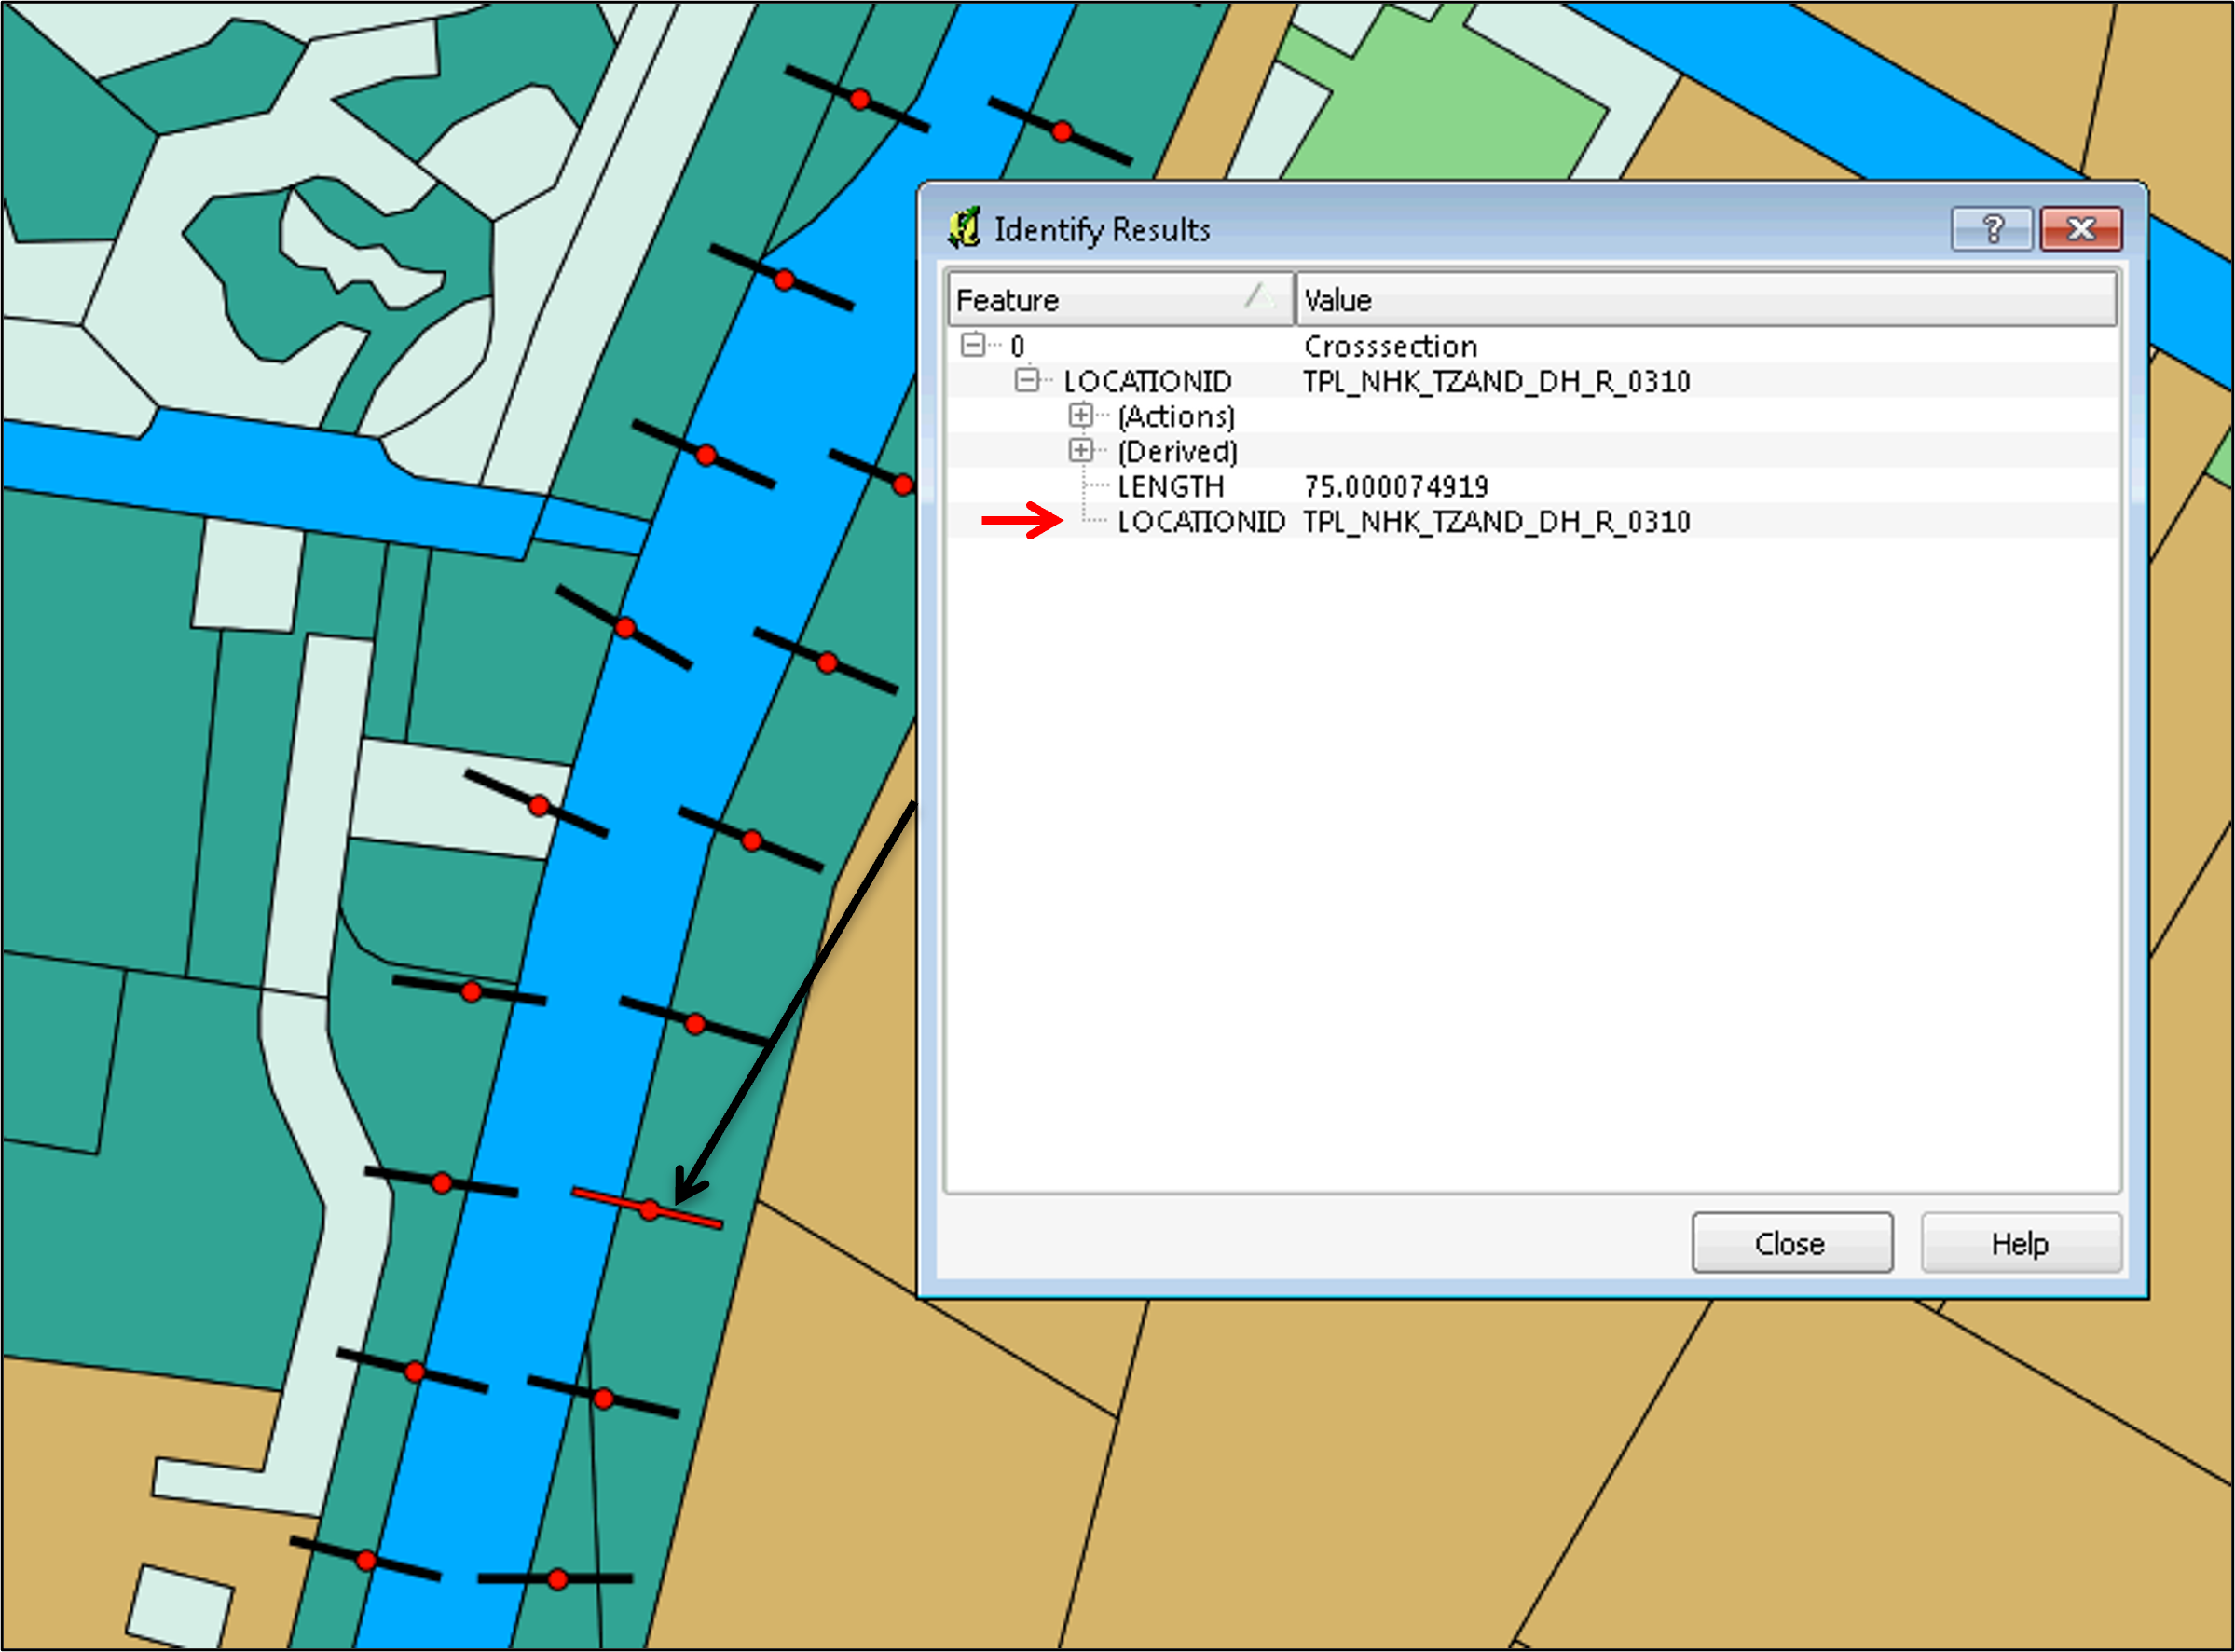Click the TPL_NHK_TZAND_DH_R_0310 value in bottom row
Viewport: 2235px width, 1652px height.
point(1496,522)
